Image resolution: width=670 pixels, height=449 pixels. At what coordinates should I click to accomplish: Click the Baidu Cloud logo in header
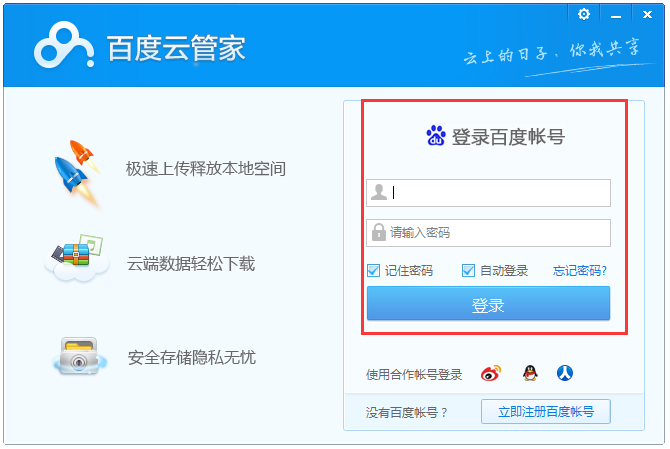(64, 45)
